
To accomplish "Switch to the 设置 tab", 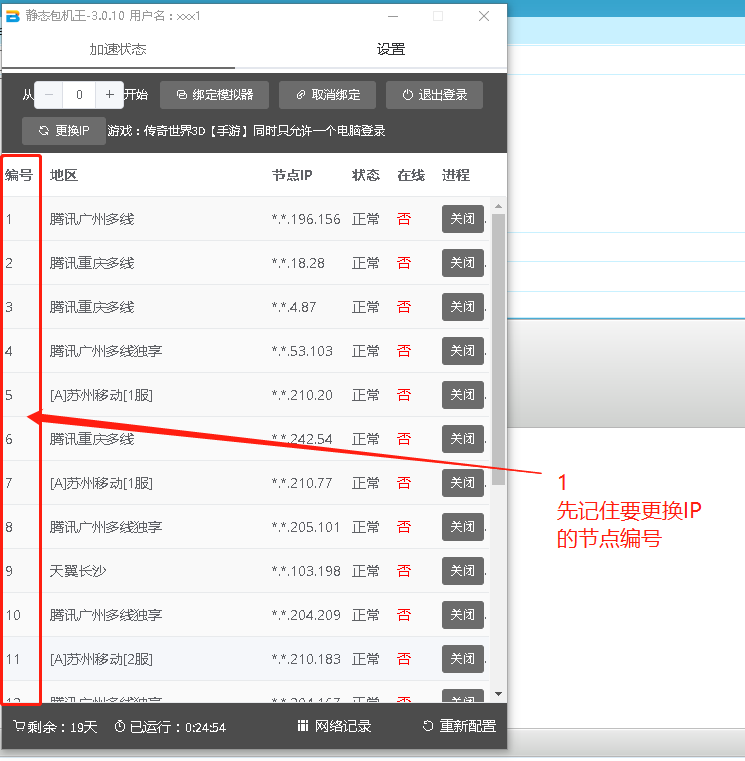I will tap(391, 49).
